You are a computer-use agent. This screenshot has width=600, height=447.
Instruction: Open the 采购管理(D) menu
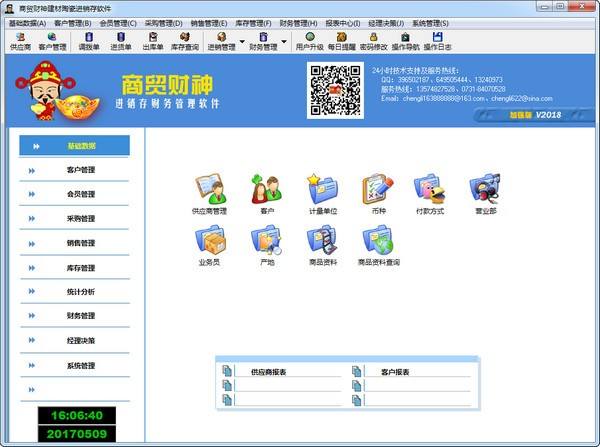click(164, 22)
